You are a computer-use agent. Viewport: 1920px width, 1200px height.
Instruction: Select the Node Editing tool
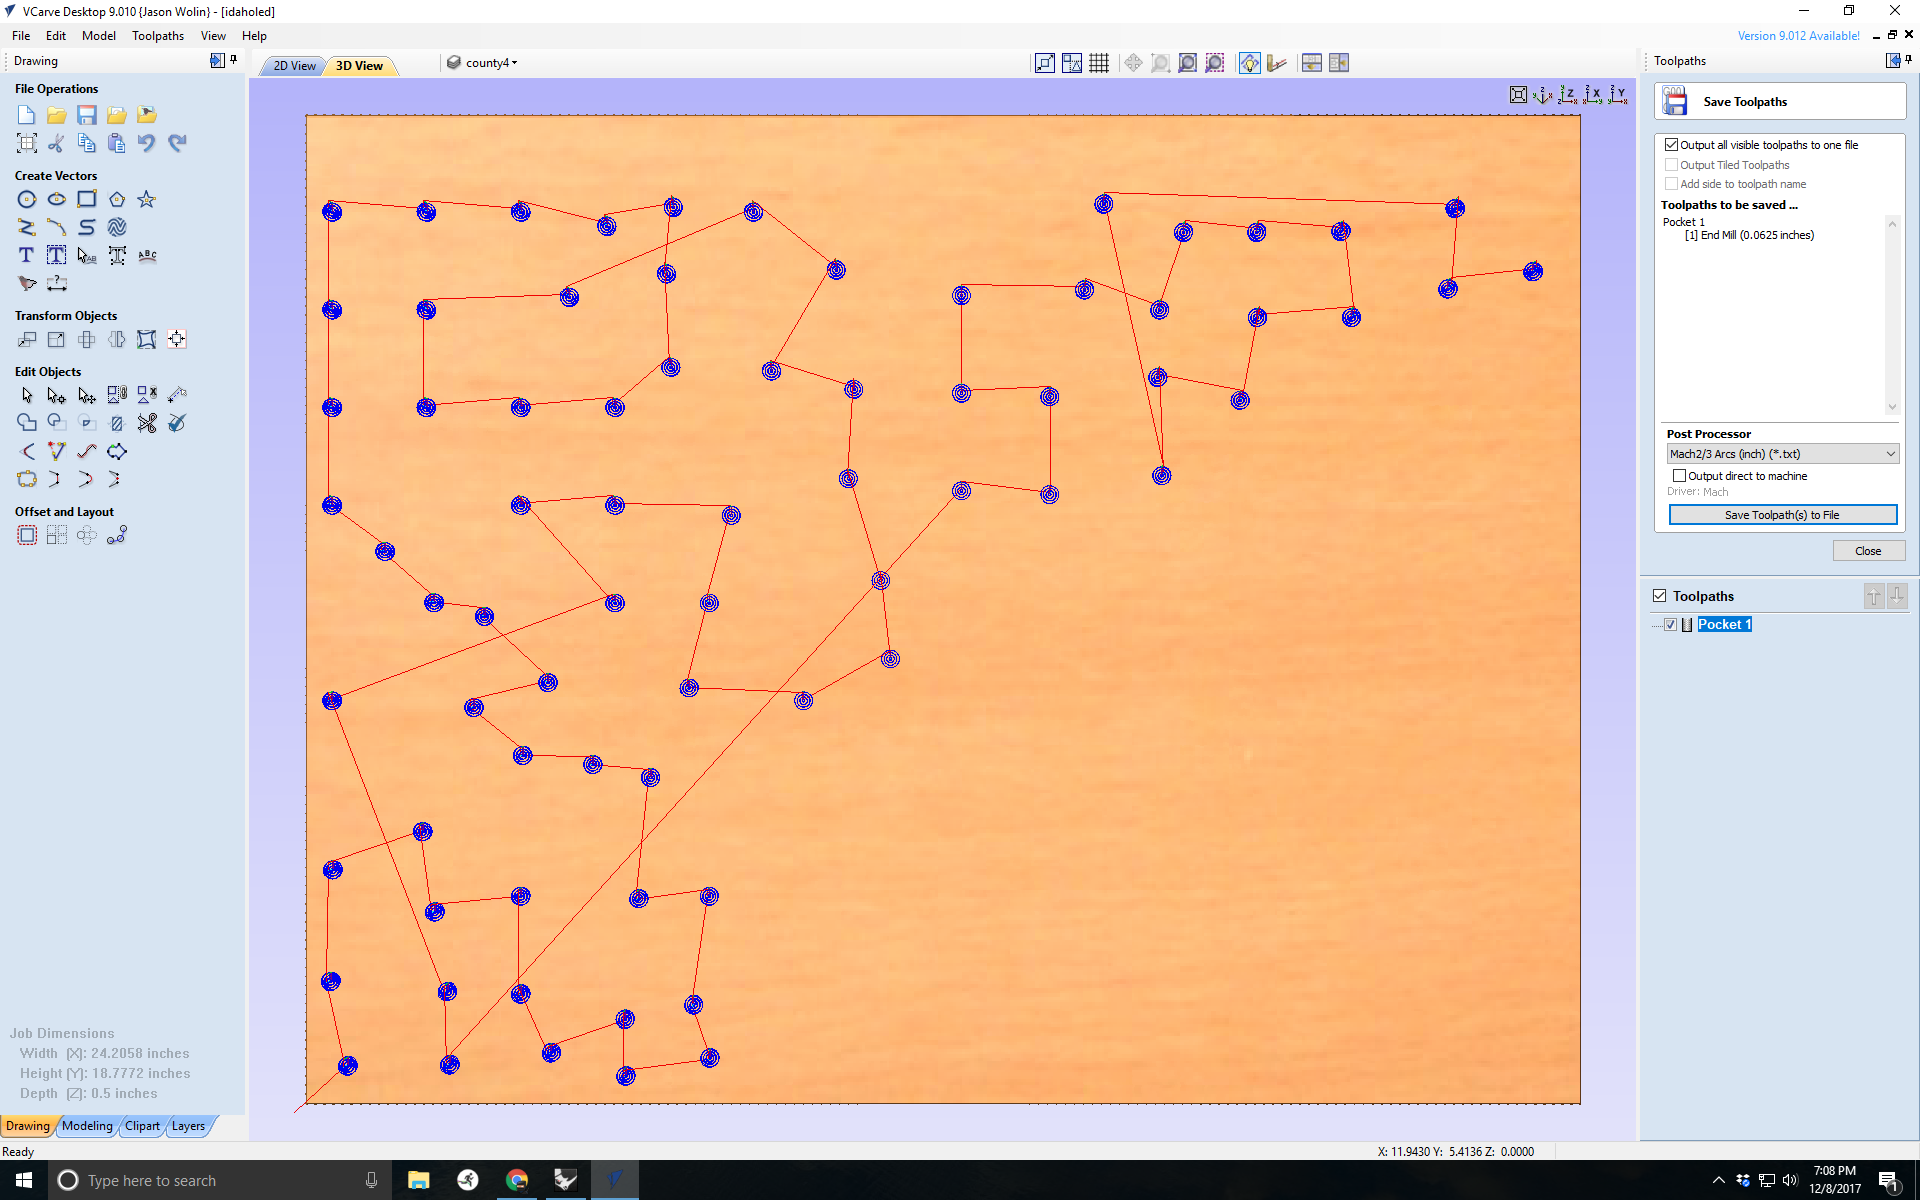click(56, 395)
